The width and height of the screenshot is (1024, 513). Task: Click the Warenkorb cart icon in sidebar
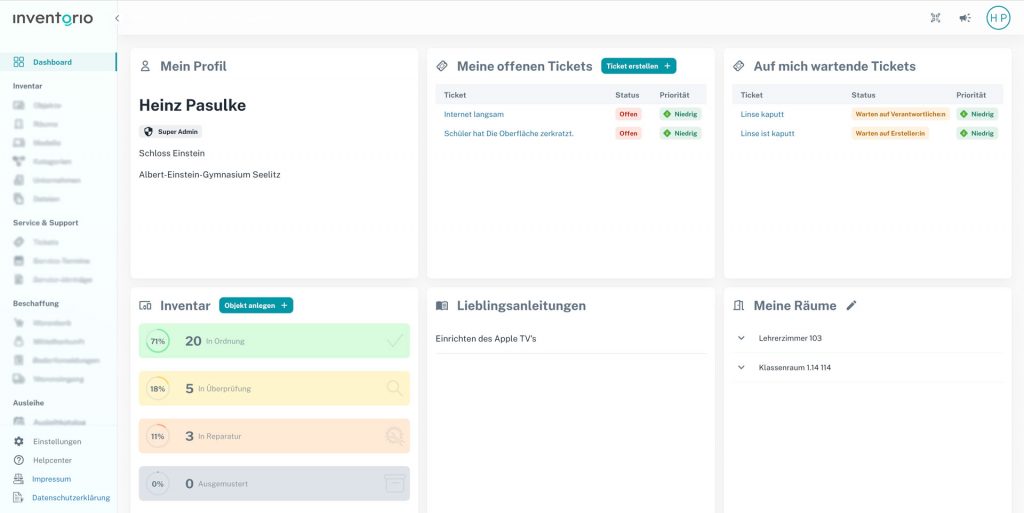(19, 322)
